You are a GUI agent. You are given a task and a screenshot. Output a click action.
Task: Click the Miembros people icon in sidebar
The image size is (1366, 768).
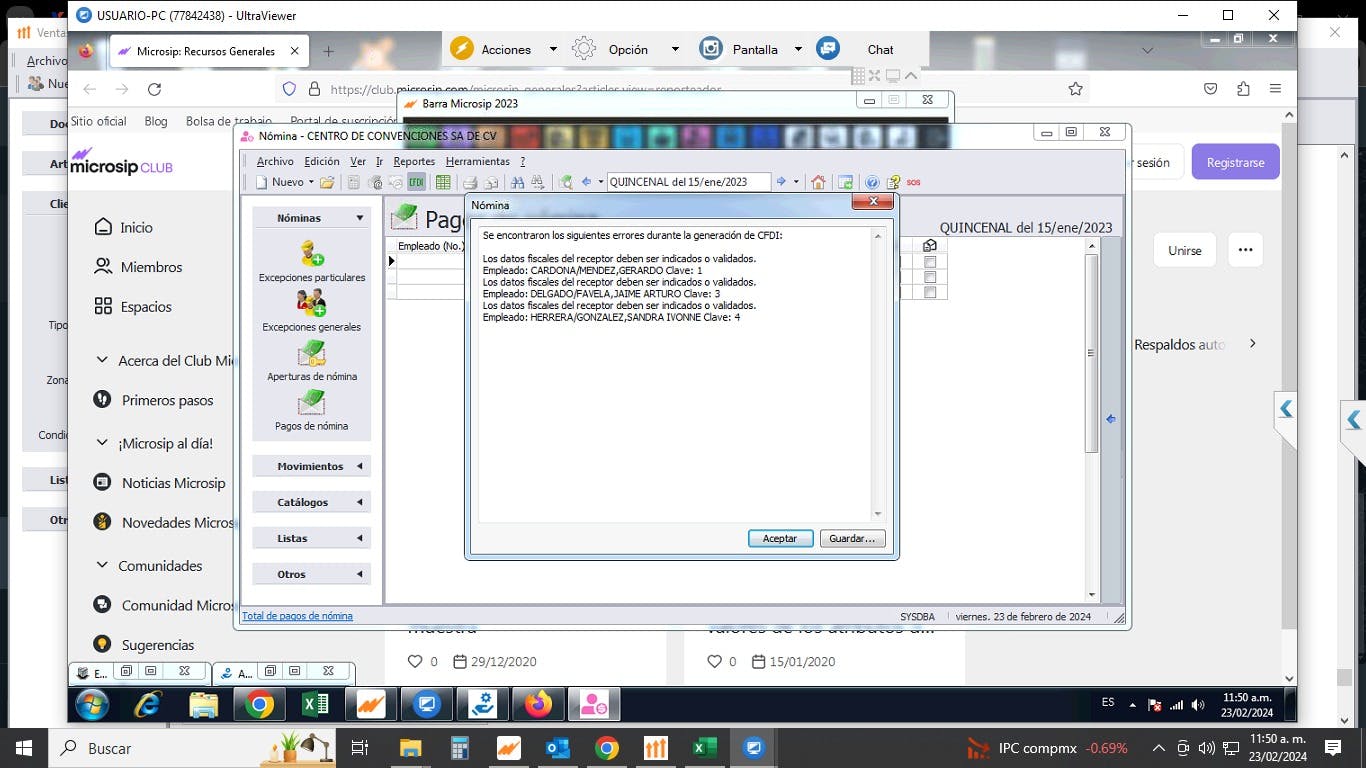(103, 267)
